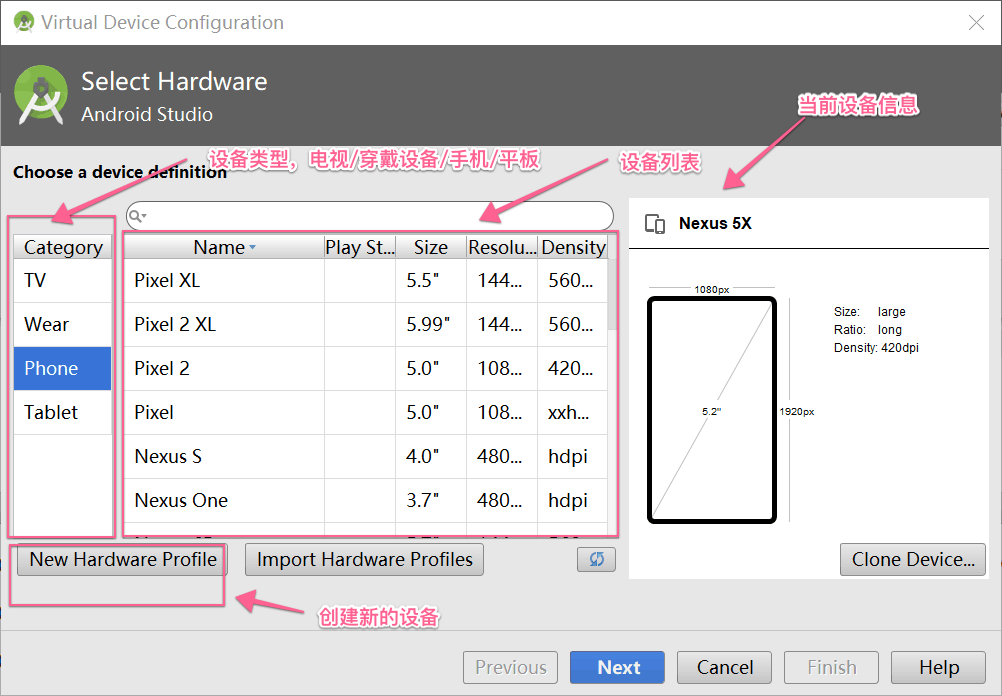Click the Density: 420dpi text
This screenshot has width=1002, height=696.
(x=876, y=348)
